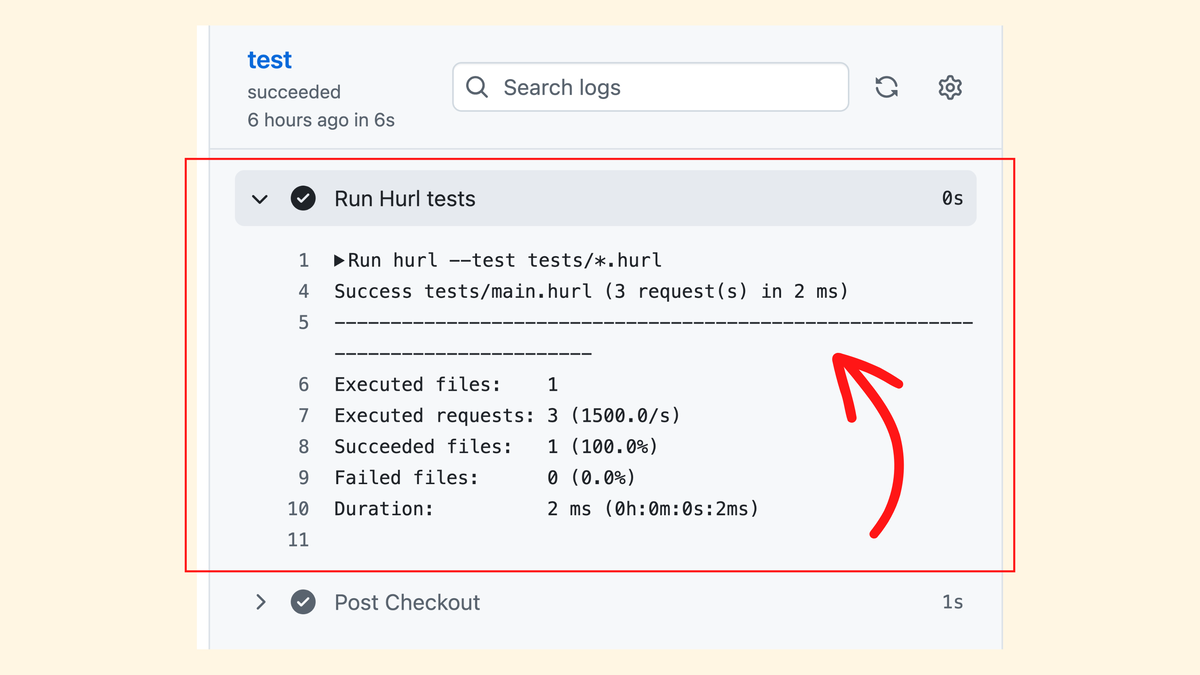Expand the Post Checkout step
This screenshot has width=1200, height=675.
pos(260,602)
